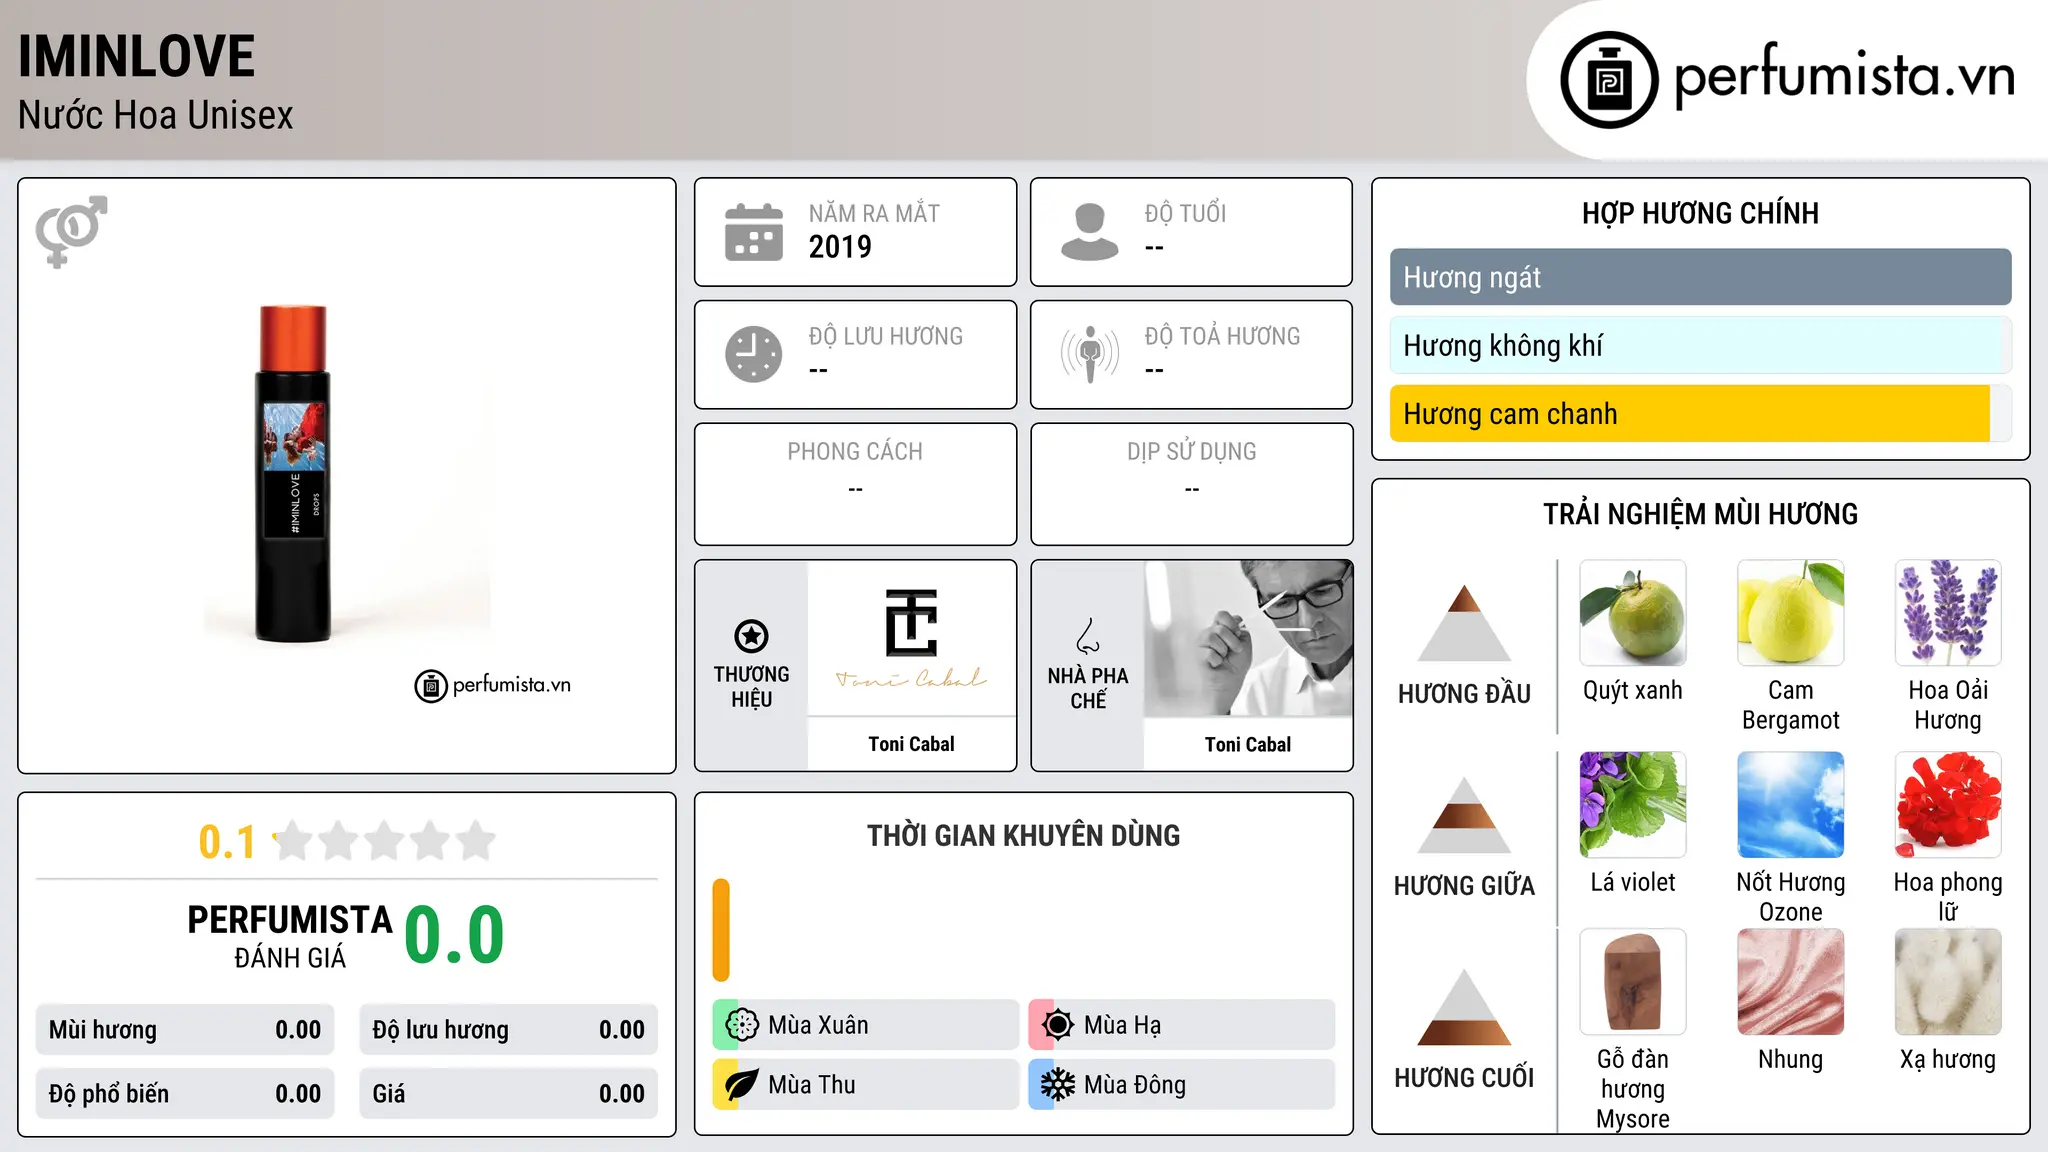Click the Nước Hoa Unisex subtitle
The image size is (2048, 1152).
click(156, 116)
